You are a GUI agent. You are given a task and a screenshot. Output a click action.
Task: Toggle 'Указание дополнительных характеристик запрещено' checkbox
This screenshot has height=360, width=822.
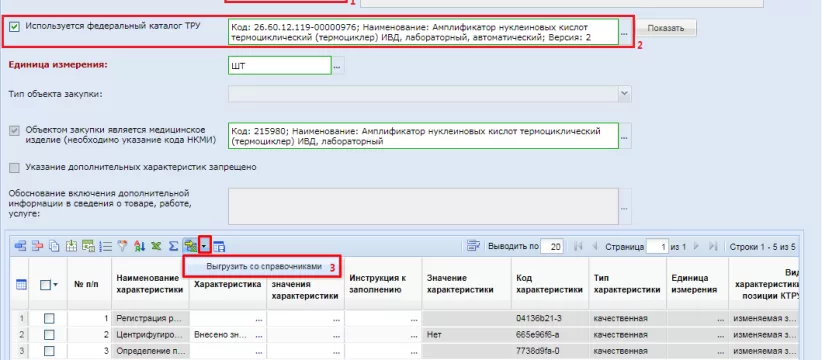(15, 168)
